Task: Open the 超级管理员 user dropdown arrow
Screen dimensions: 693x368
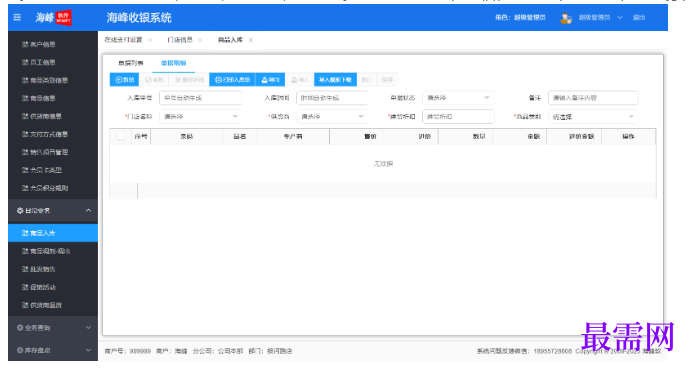Action: point(620,18)
